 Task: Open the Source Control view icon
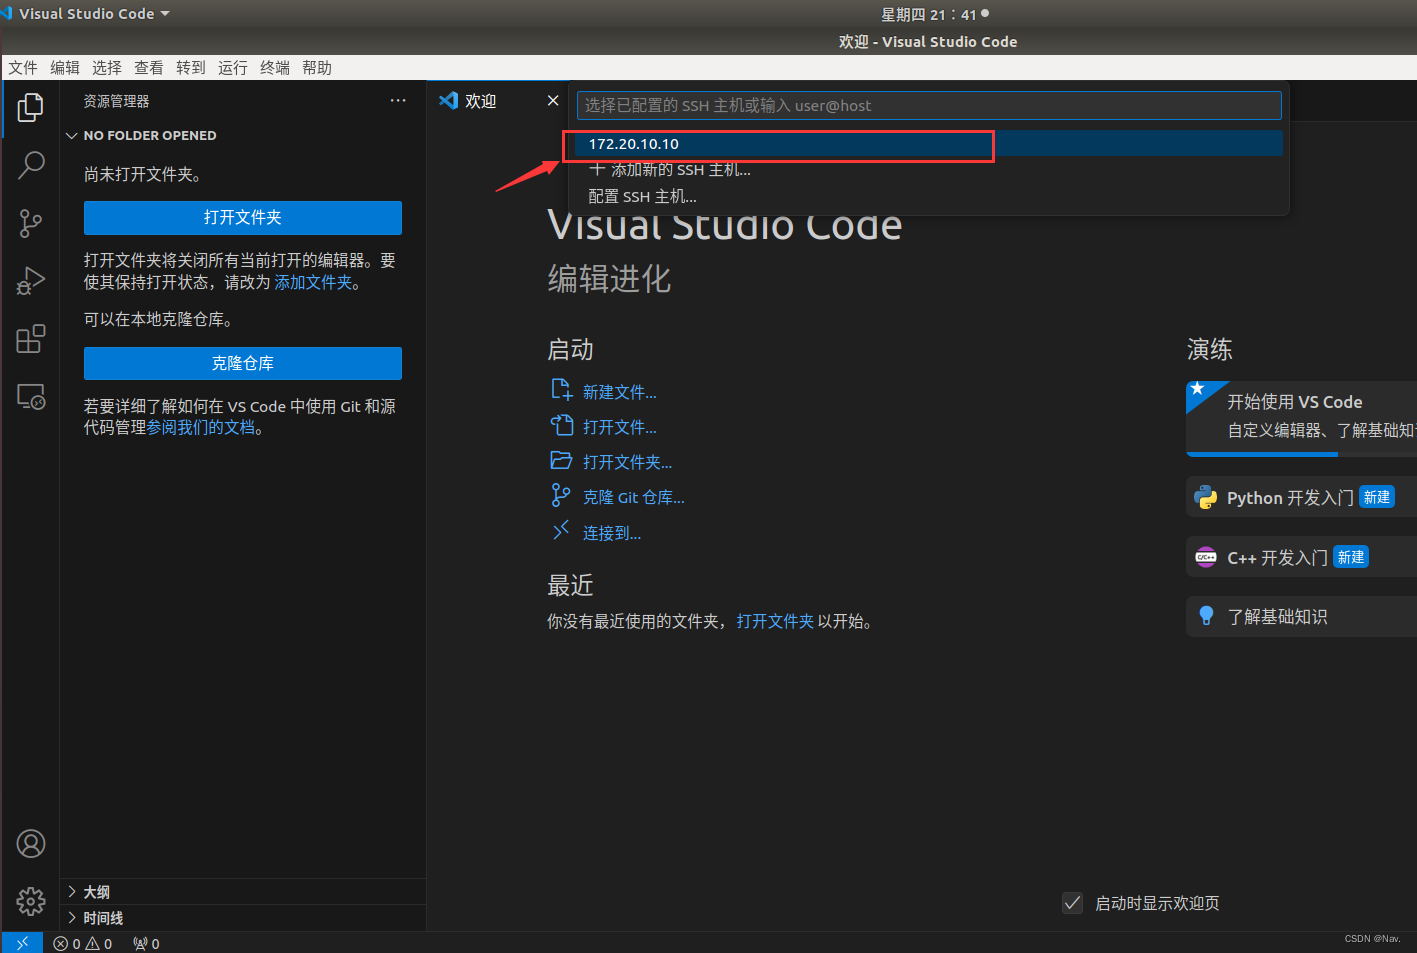(x=31, y=223)
